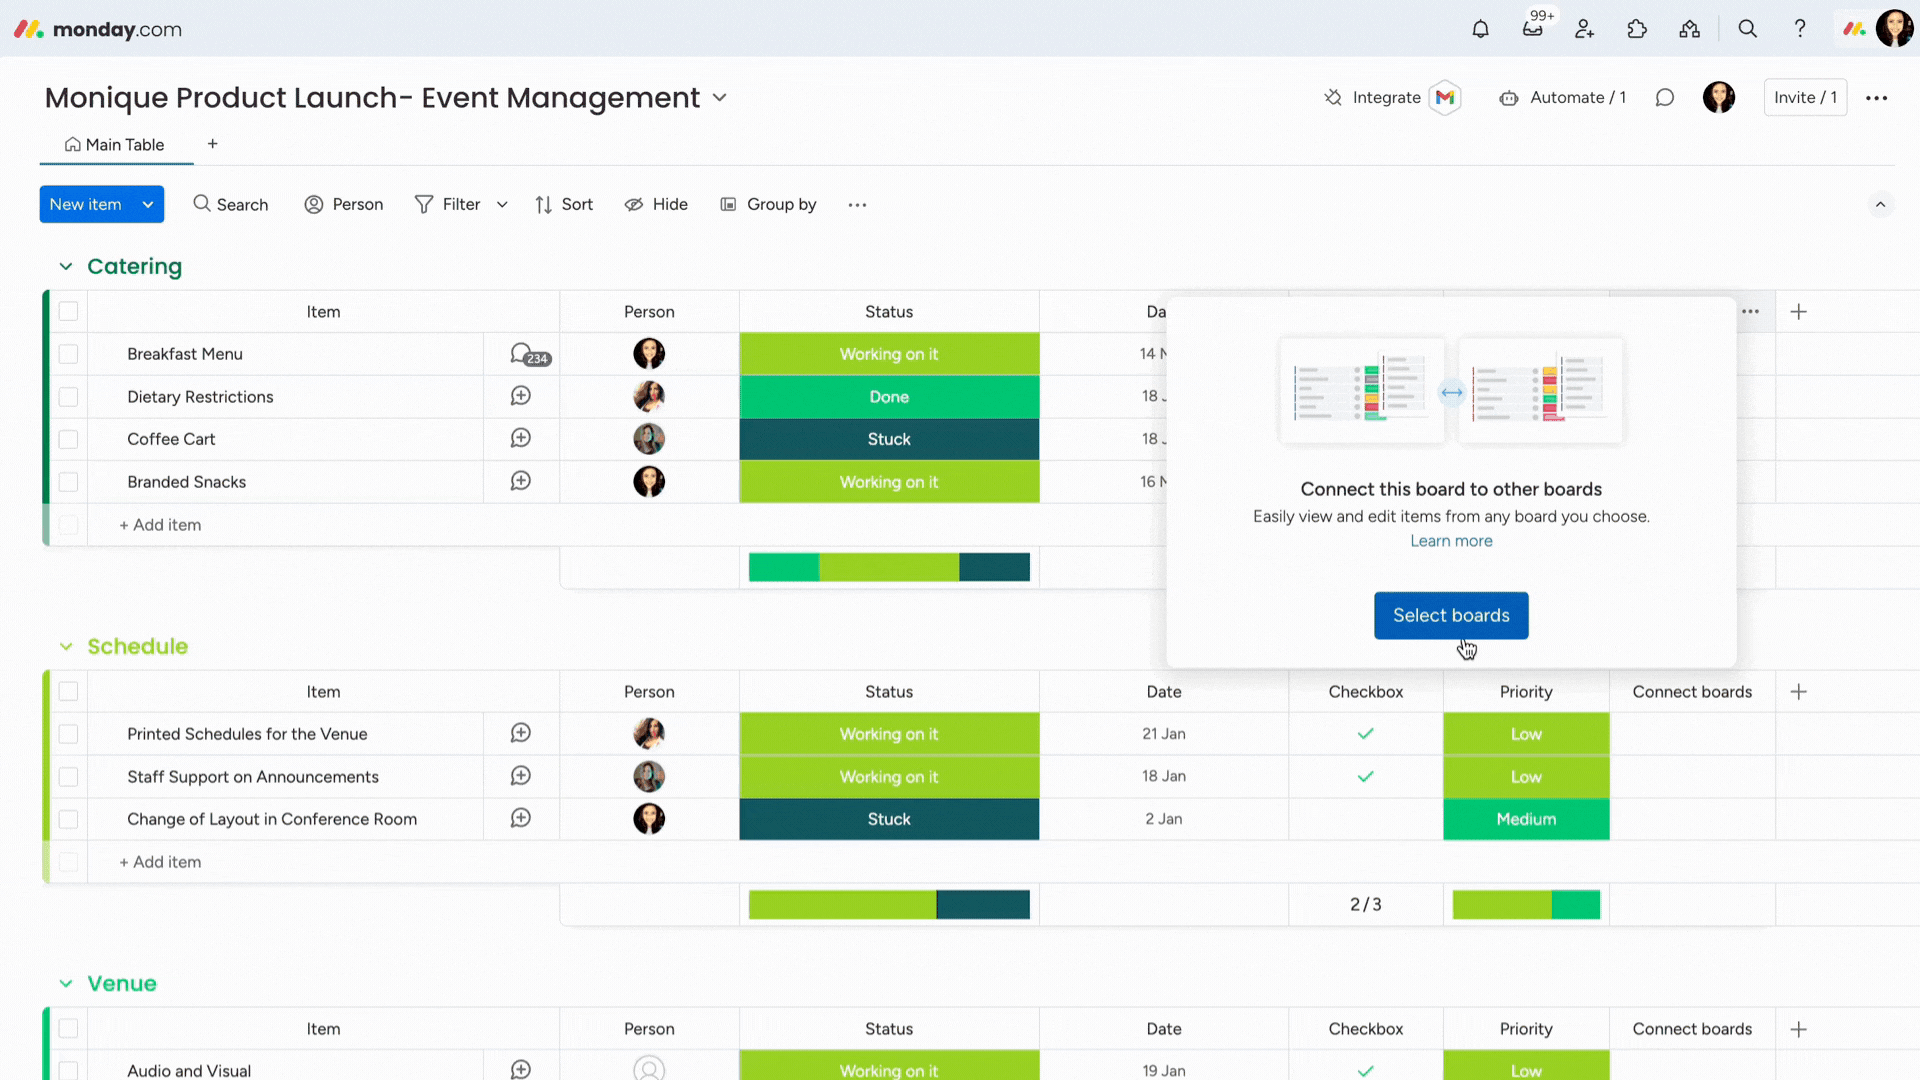The image size is (1920, 1080).
Task: Tick the Printed Schedules for the Venue row checkbox
Action: 68,734
